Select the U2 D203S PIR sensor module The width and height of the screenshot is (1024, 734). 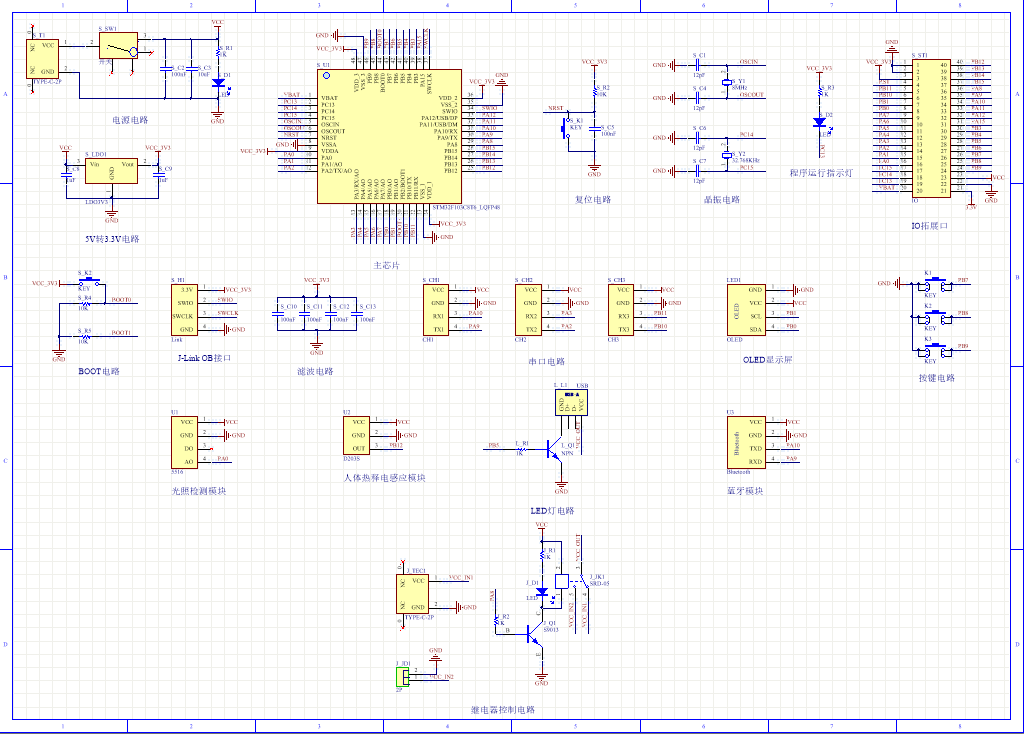coord(357,436)
